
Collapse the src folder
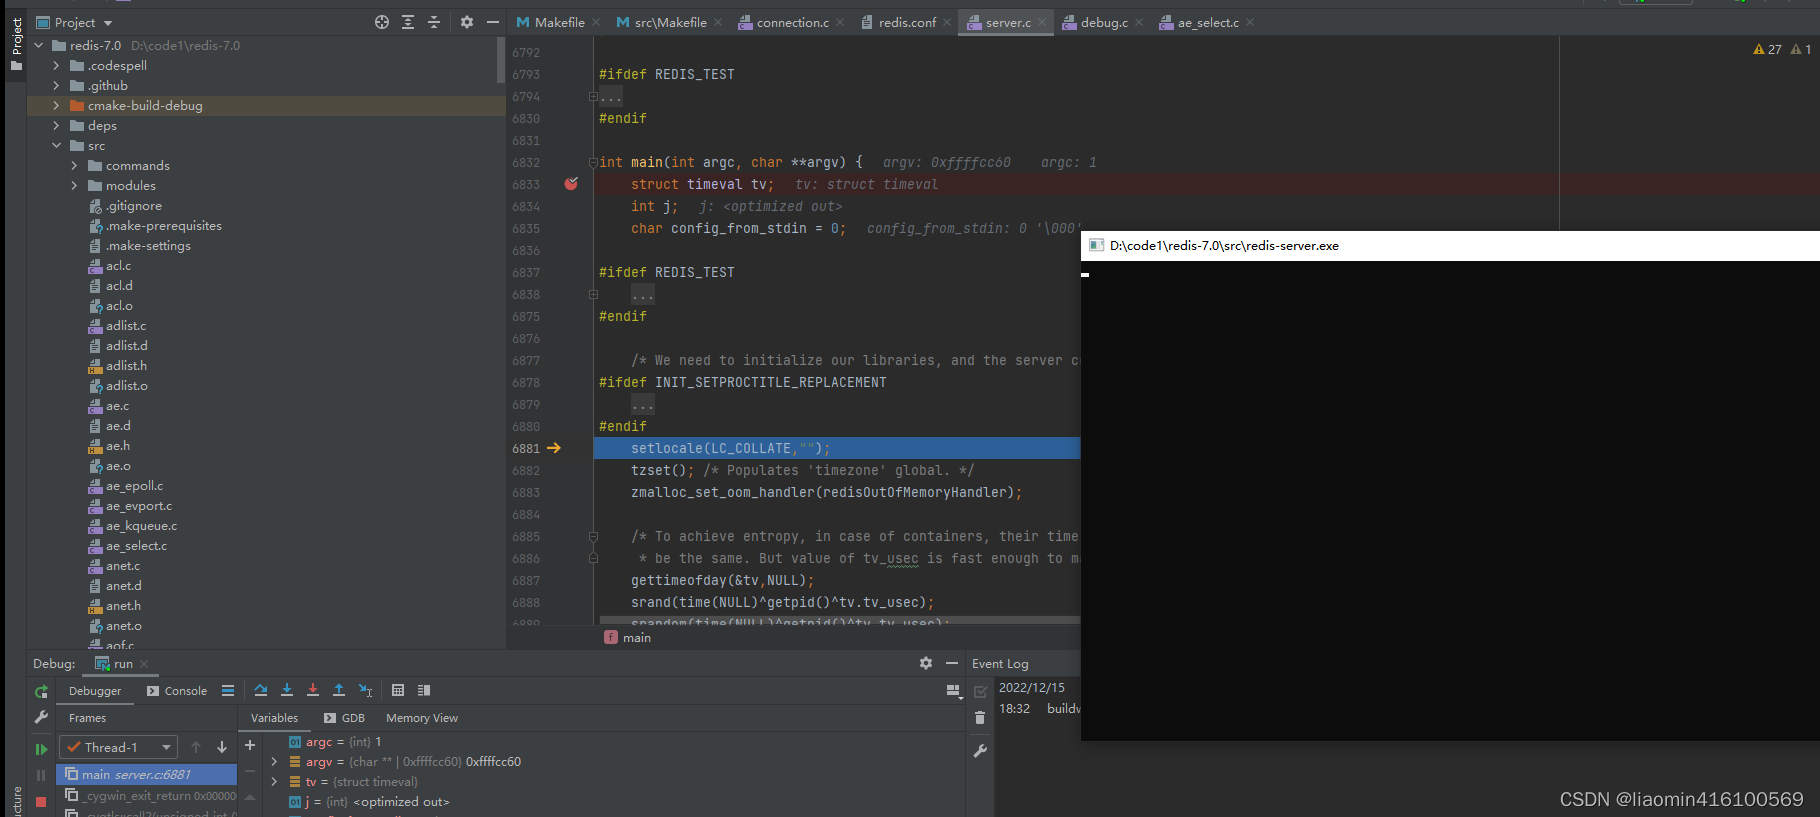(x=56, y=146)
